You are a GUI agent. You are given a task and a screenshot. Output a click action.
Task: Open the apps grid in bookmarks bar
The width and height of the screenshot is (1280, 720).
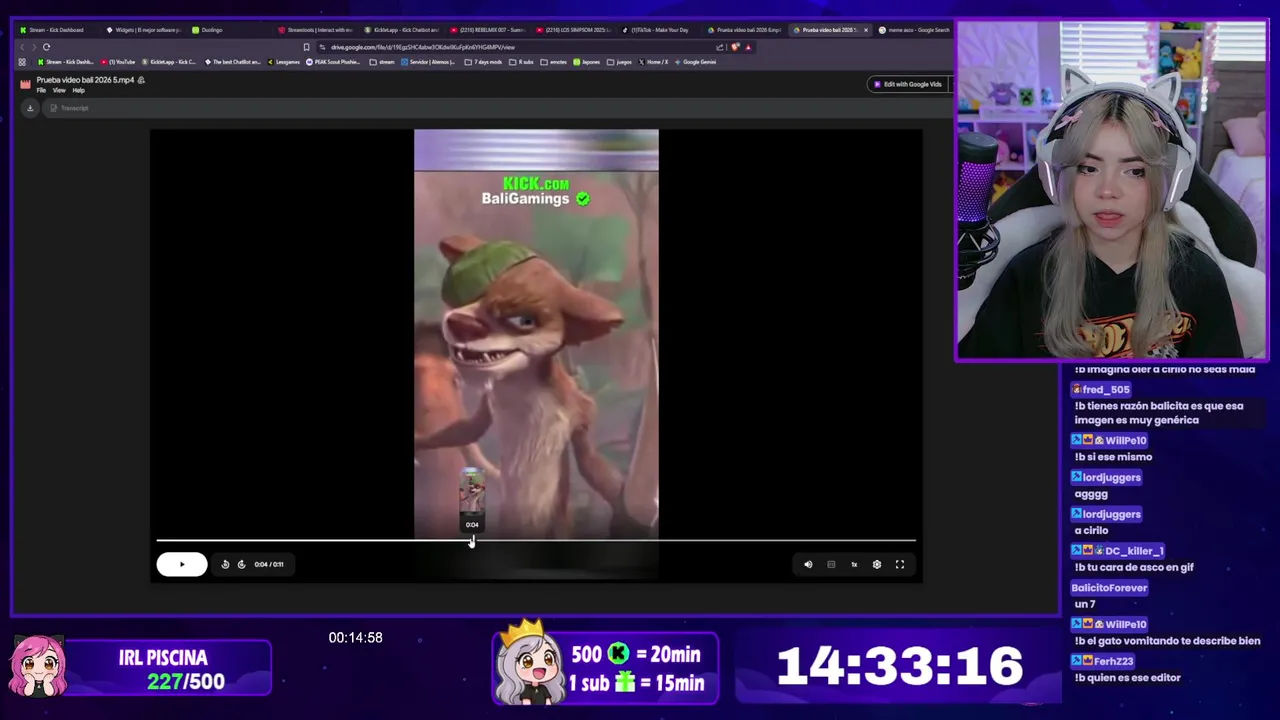pos(22,62)
